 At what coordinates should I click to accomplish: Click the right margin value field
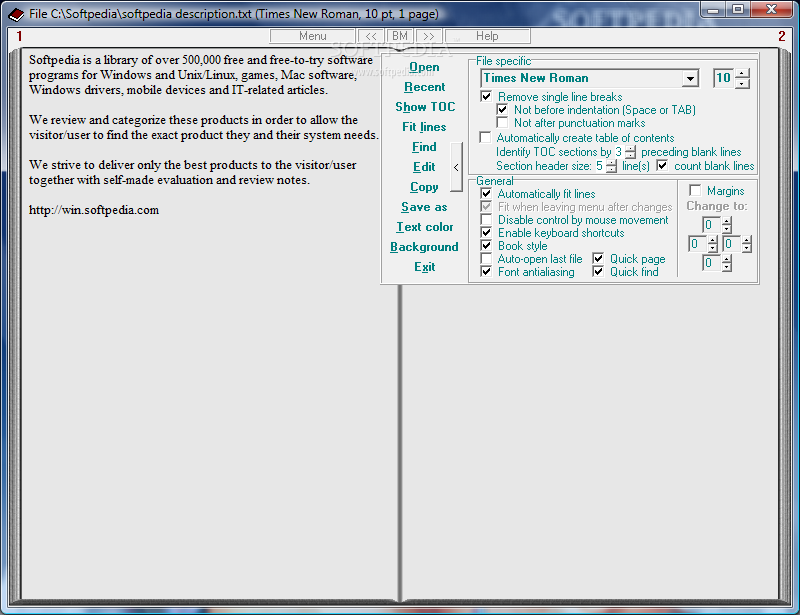731,244
